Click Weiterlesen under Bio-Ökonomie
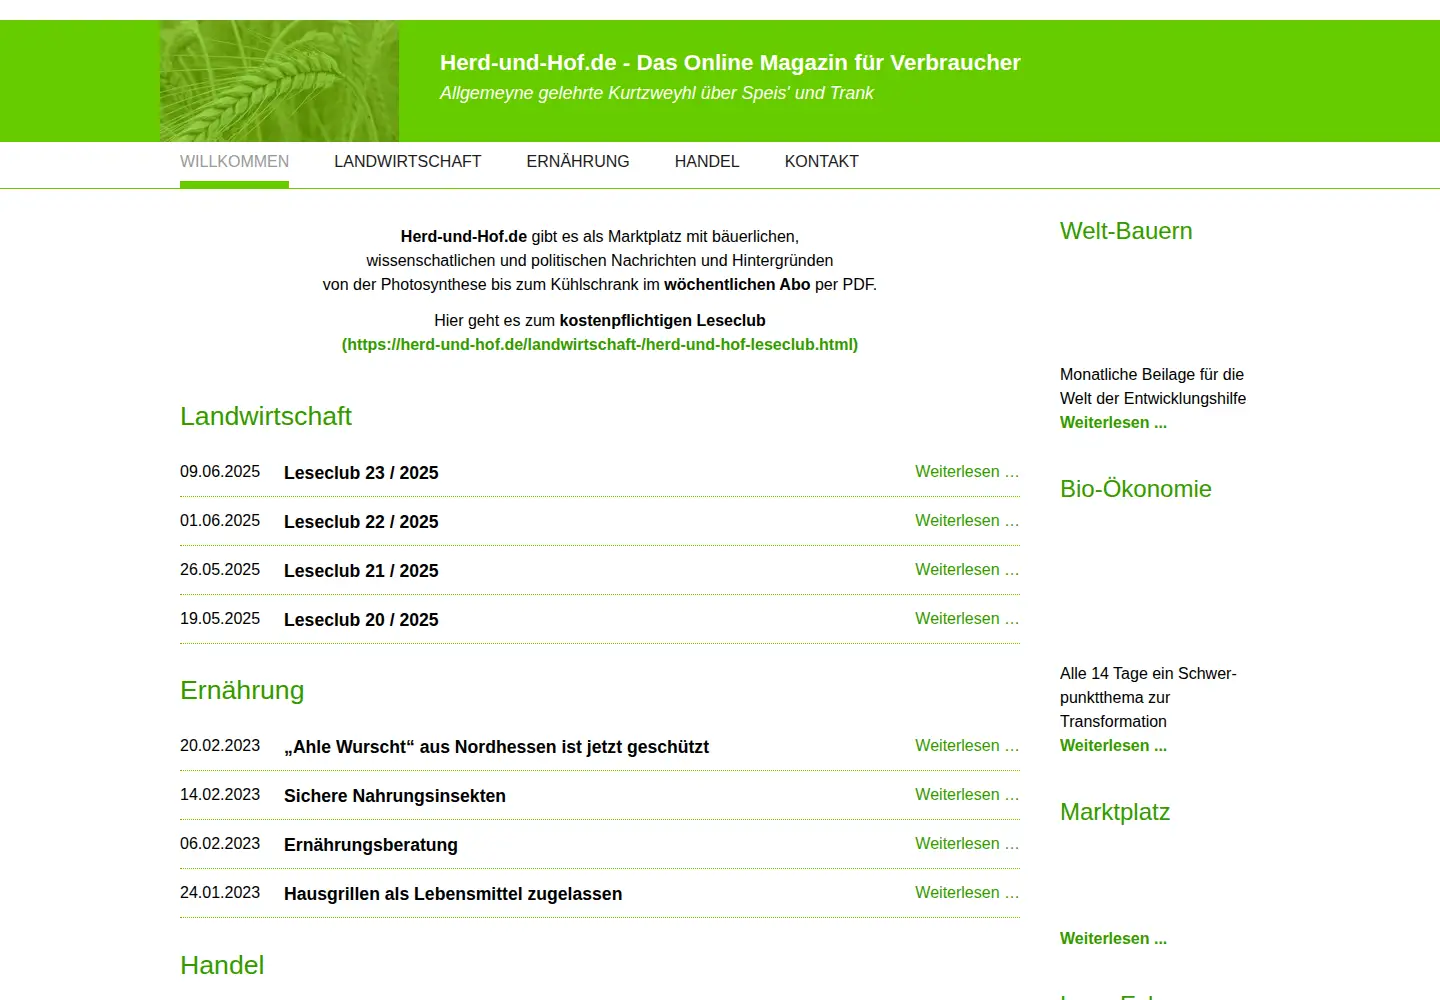This screenshot has width=1440, height=1000. [x=1113, y=746]
